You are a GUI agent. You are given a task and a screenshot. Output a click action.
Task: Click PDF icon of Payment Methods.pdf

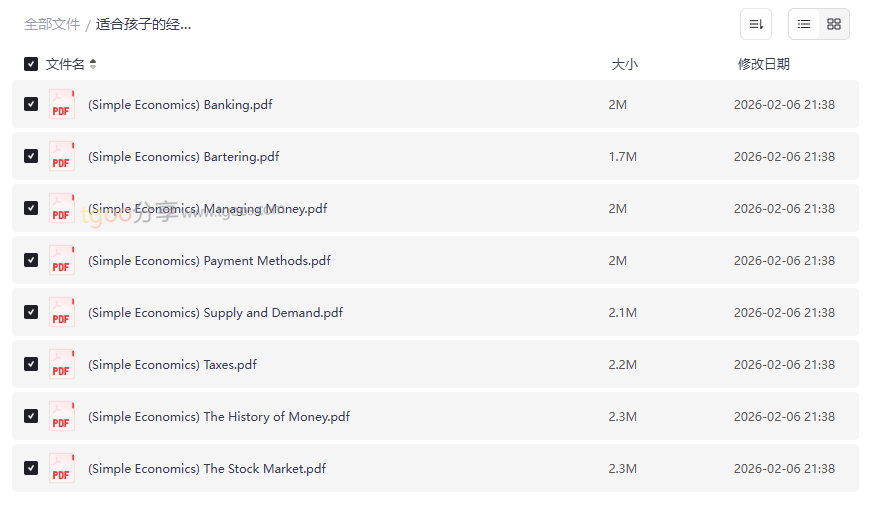[x=62, y=261]
